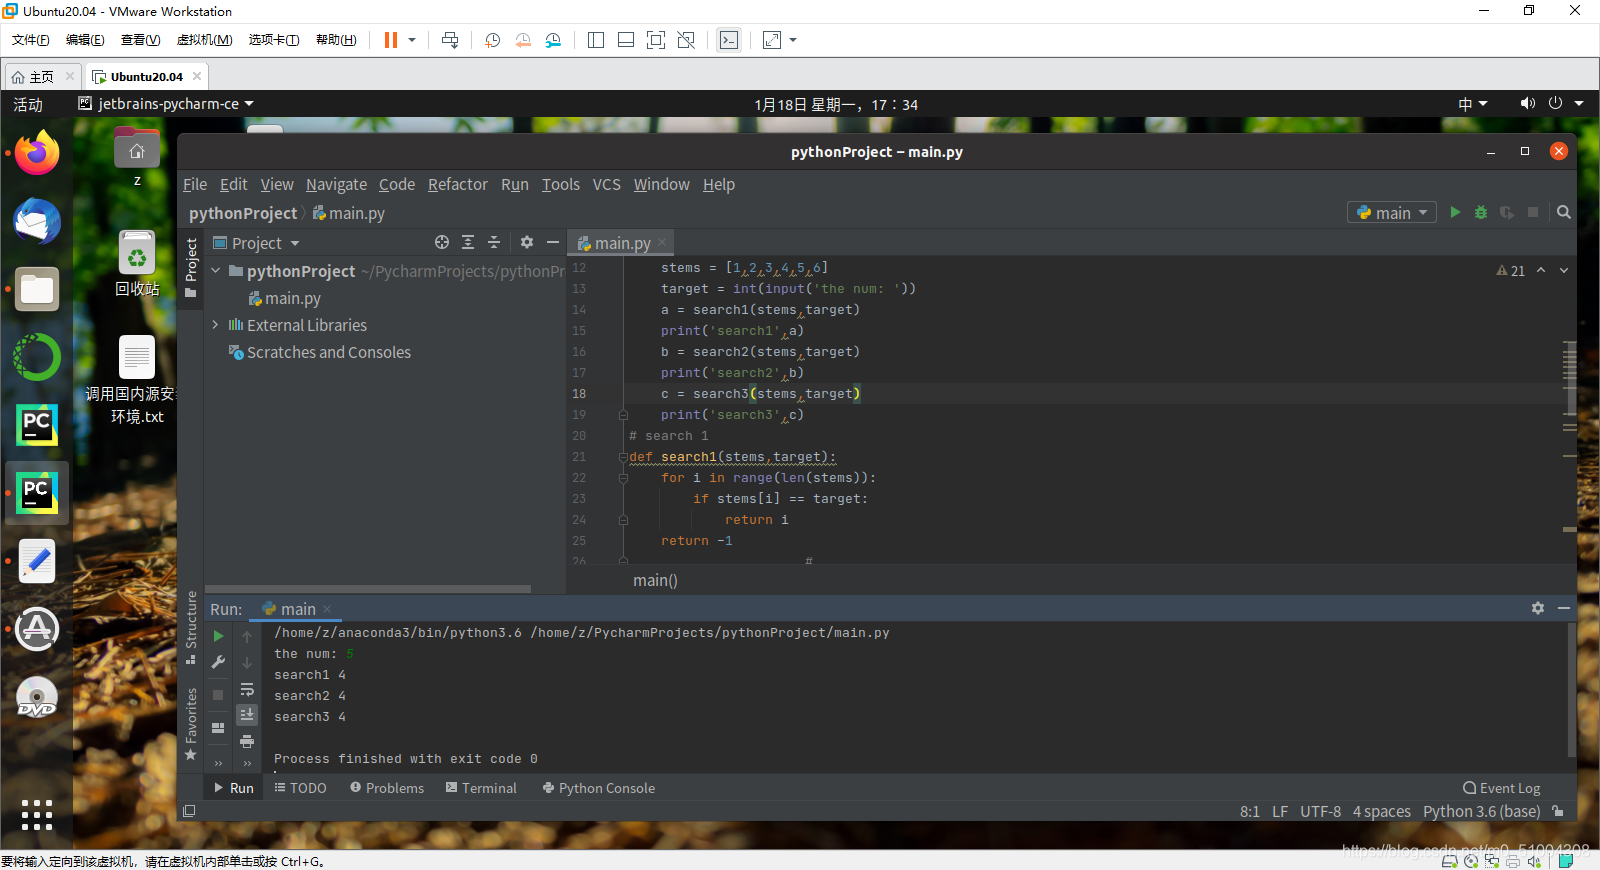Click the VMware full screen icon

[x=656, y=40]
